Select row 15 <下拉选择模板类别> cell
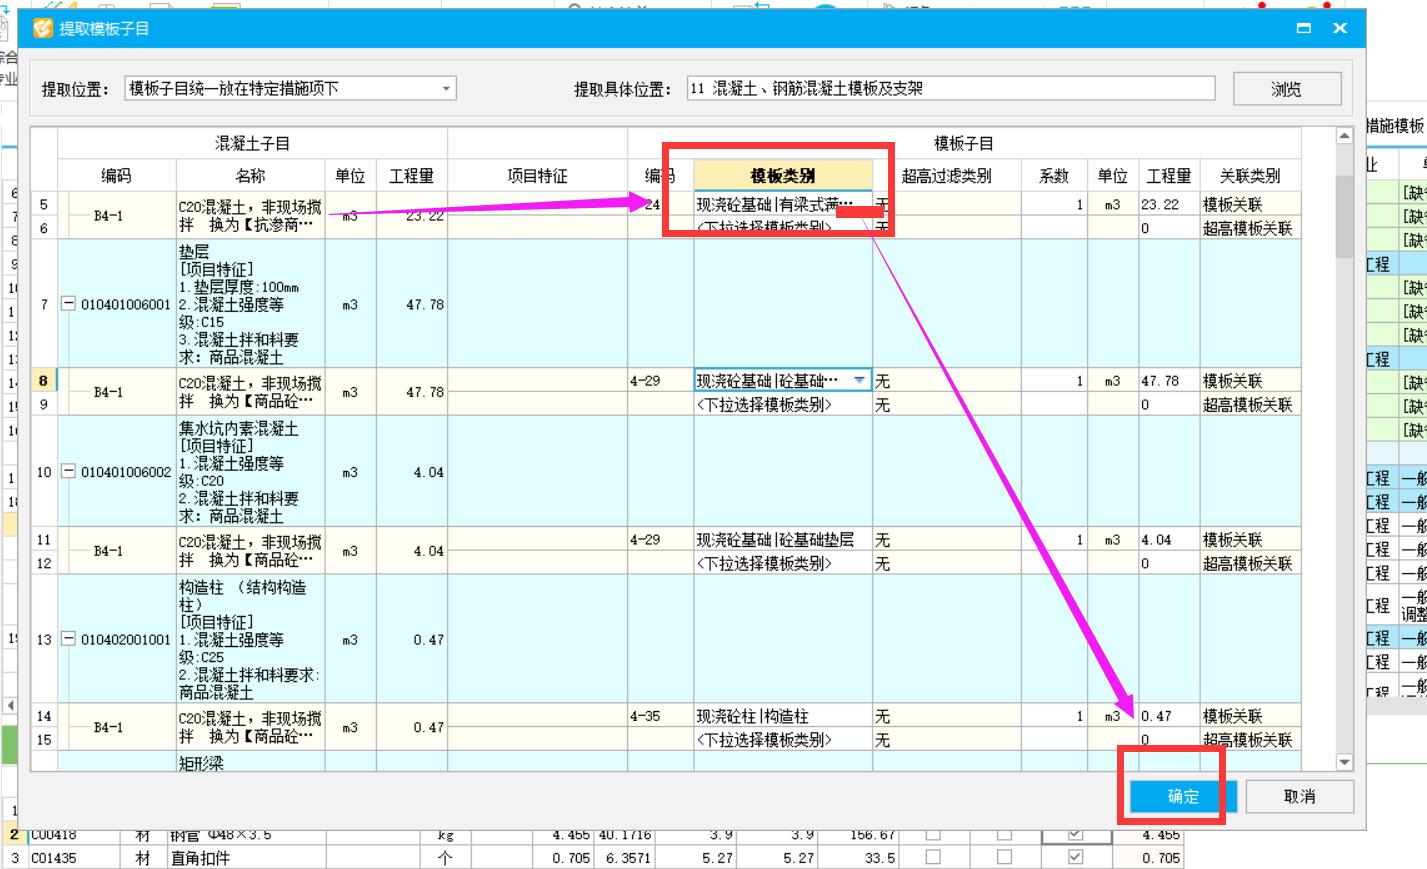 tap(783, 740)
